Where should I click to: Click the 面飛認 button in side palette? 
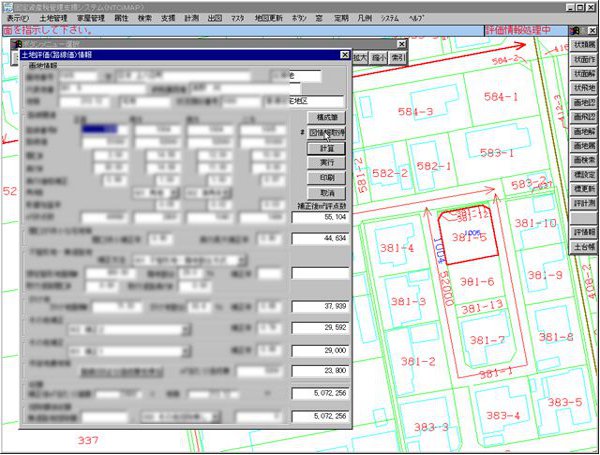click(x=584, y=117)
